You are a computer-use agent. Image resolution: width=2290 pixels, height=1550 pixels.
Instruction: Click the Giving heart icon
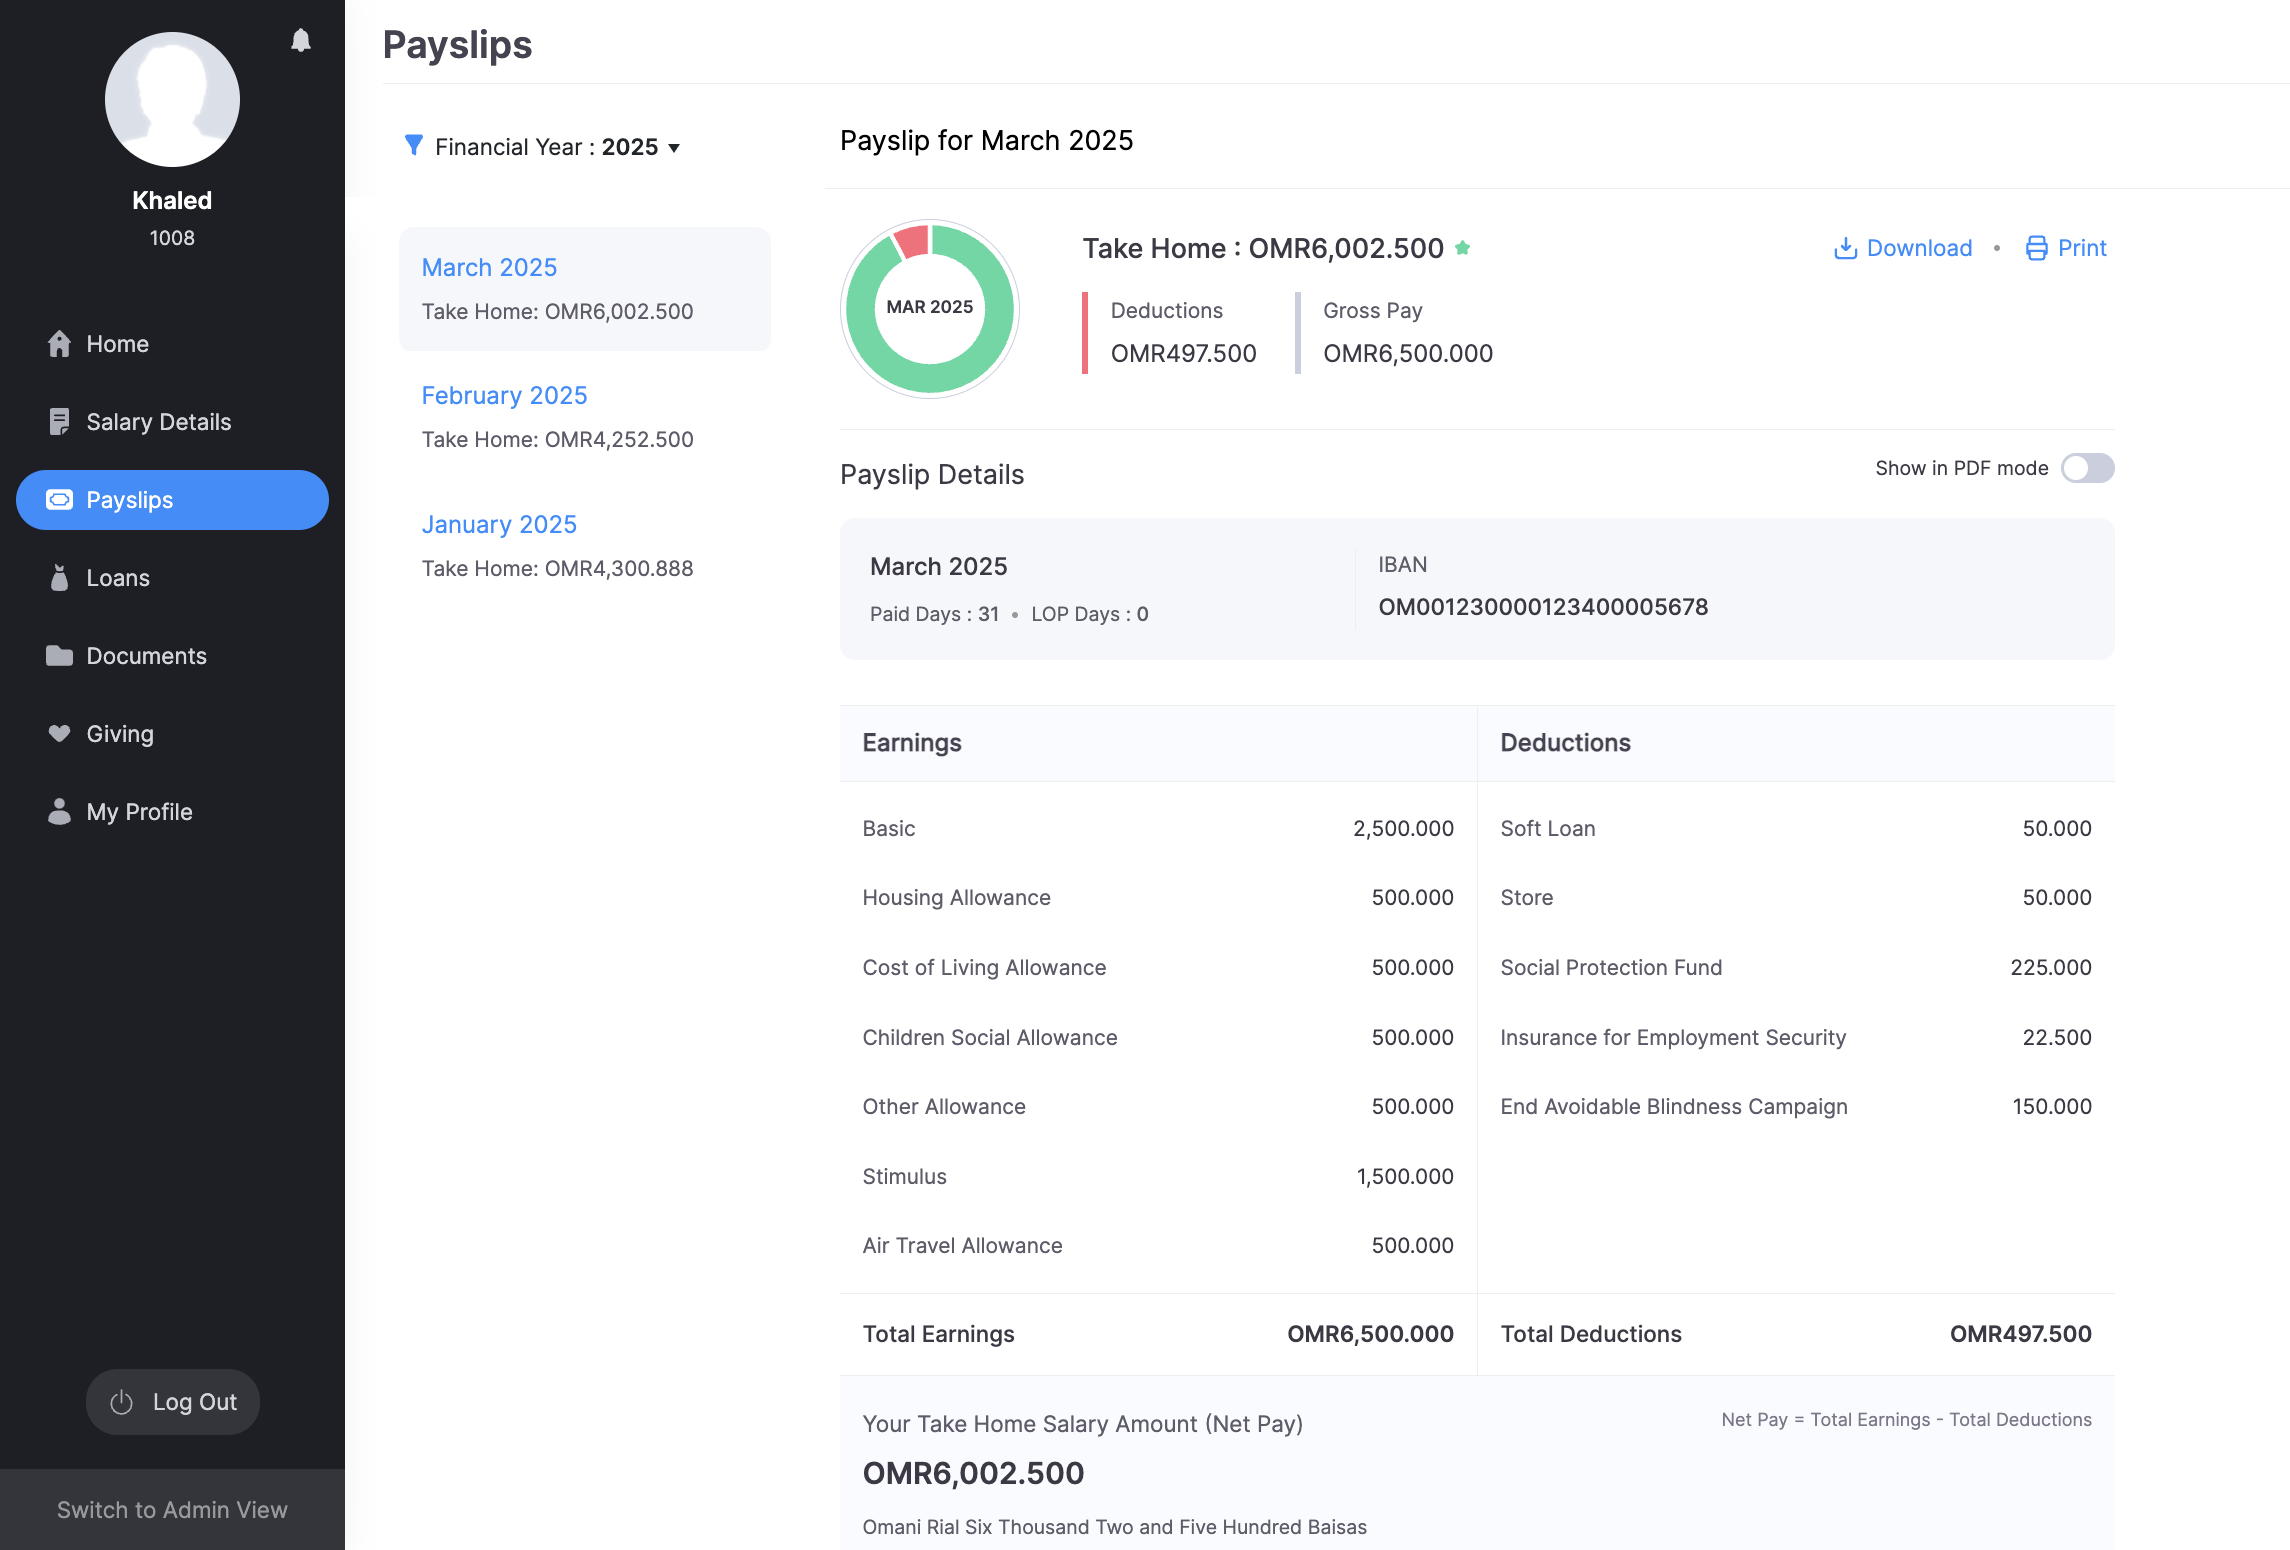pos(59,734)
